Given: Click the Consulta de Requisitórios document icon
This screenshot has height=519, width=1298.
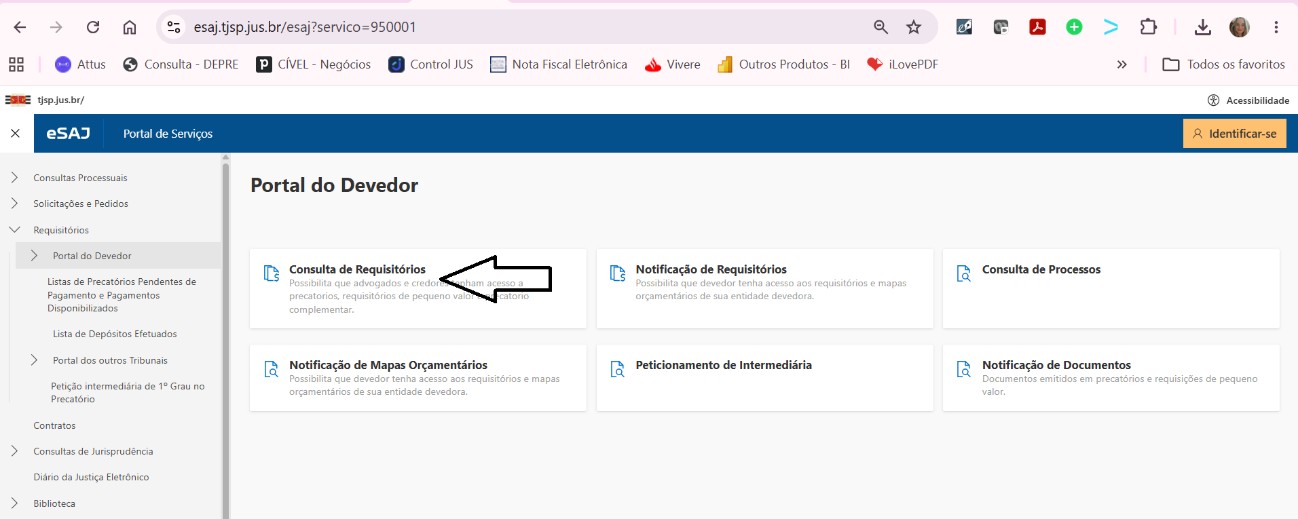Looking at the screenshot, I should 270,273.
